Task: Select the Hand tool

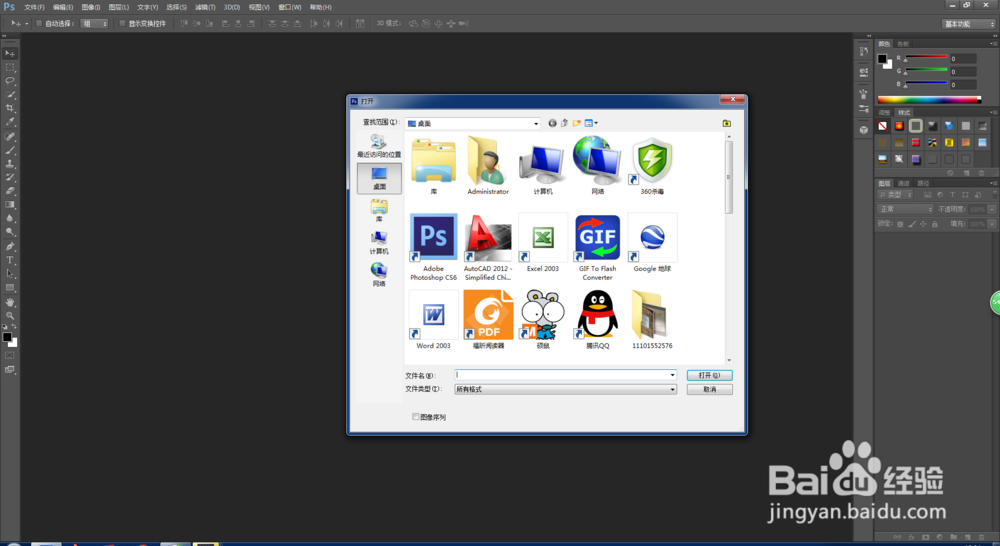Action: (x=10, y=302)
